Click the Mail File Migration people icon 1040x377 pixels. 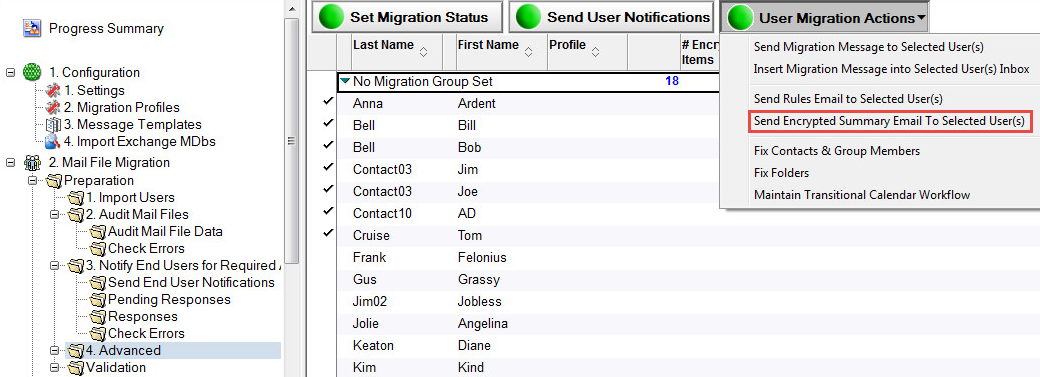point(32,163)
